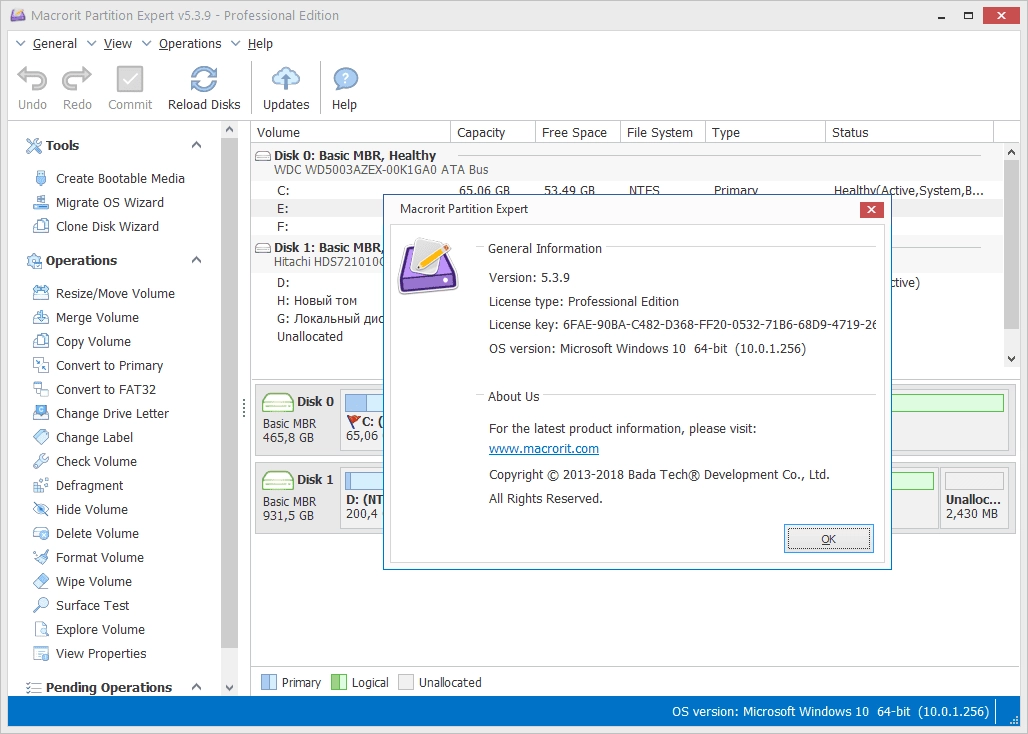This screenshot has width=1028, height=734.
Task: Click the Type column header
Action: 765,132
